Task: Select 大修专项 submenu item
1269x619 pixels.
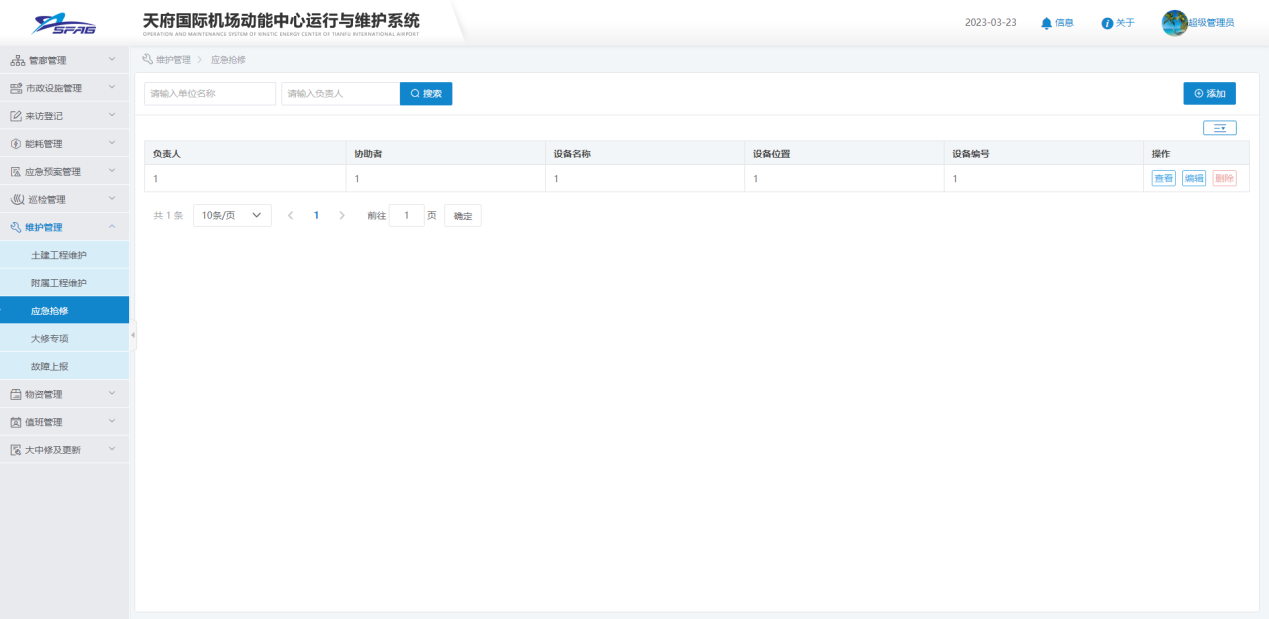Action: 50,339
